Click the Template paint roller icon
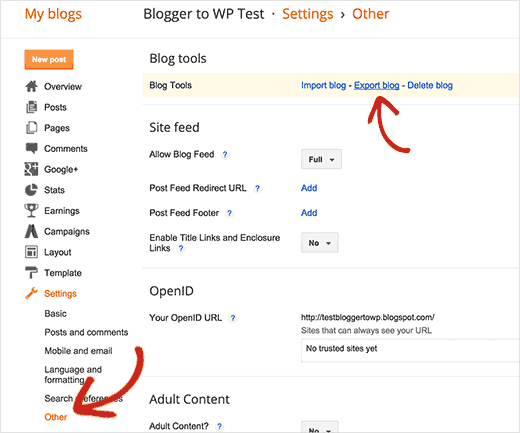Screen dimensions: 520x433 (31, 272)
